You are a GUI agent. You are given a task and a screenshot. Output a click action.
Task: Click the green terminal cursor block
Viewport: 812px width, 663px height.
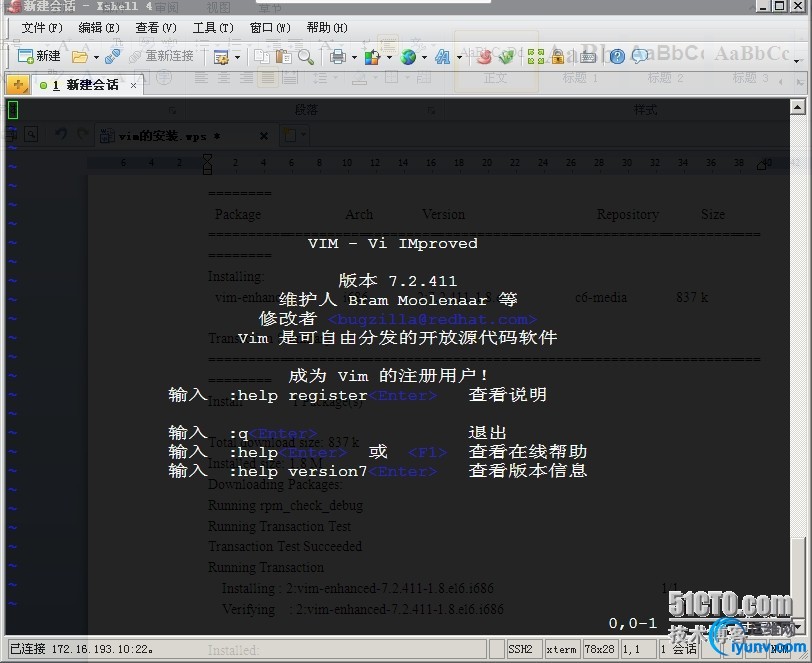click(13, 110)
